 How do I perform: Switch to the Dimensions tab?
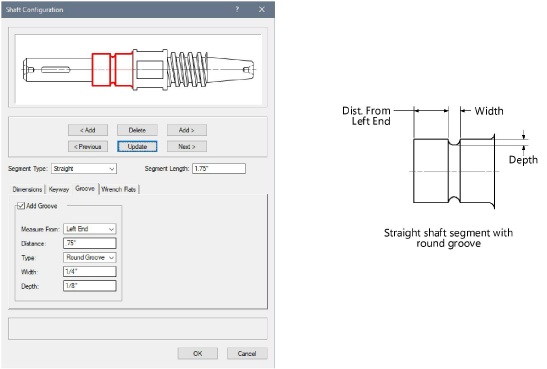(27, 189)
